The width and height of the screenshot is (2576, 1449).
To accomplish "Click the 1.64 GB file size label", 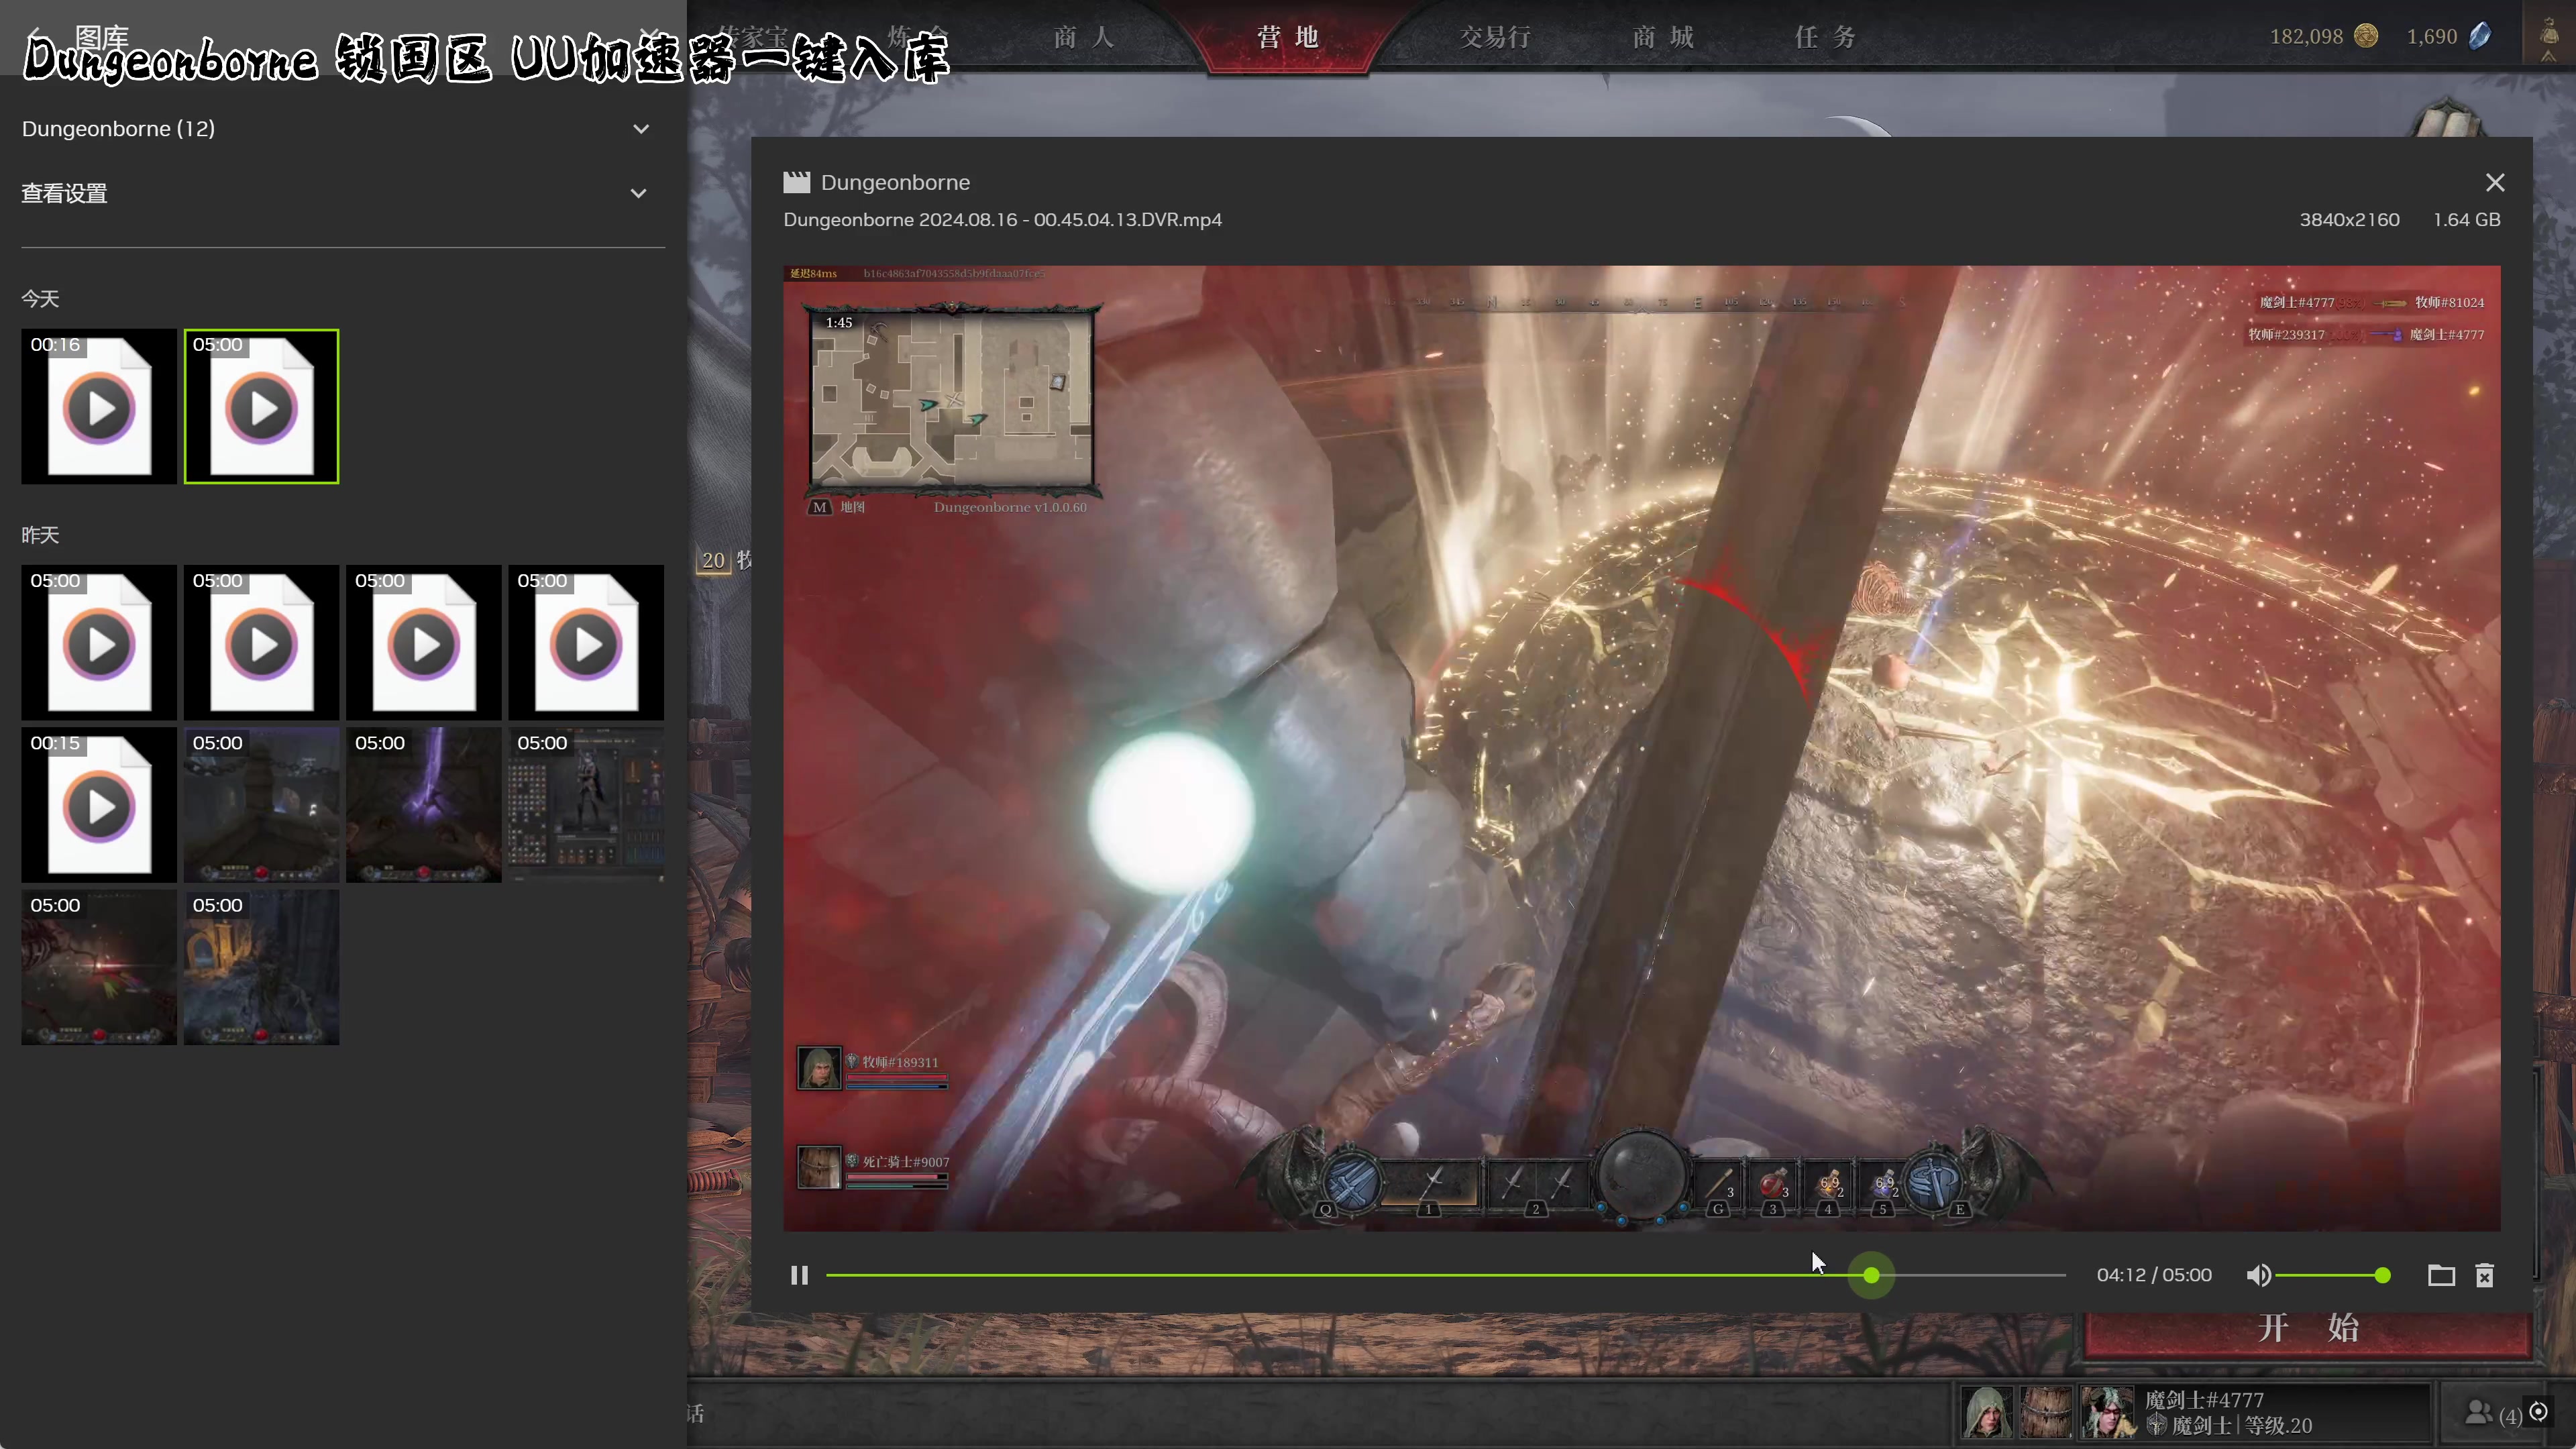I will point(2467,220).
